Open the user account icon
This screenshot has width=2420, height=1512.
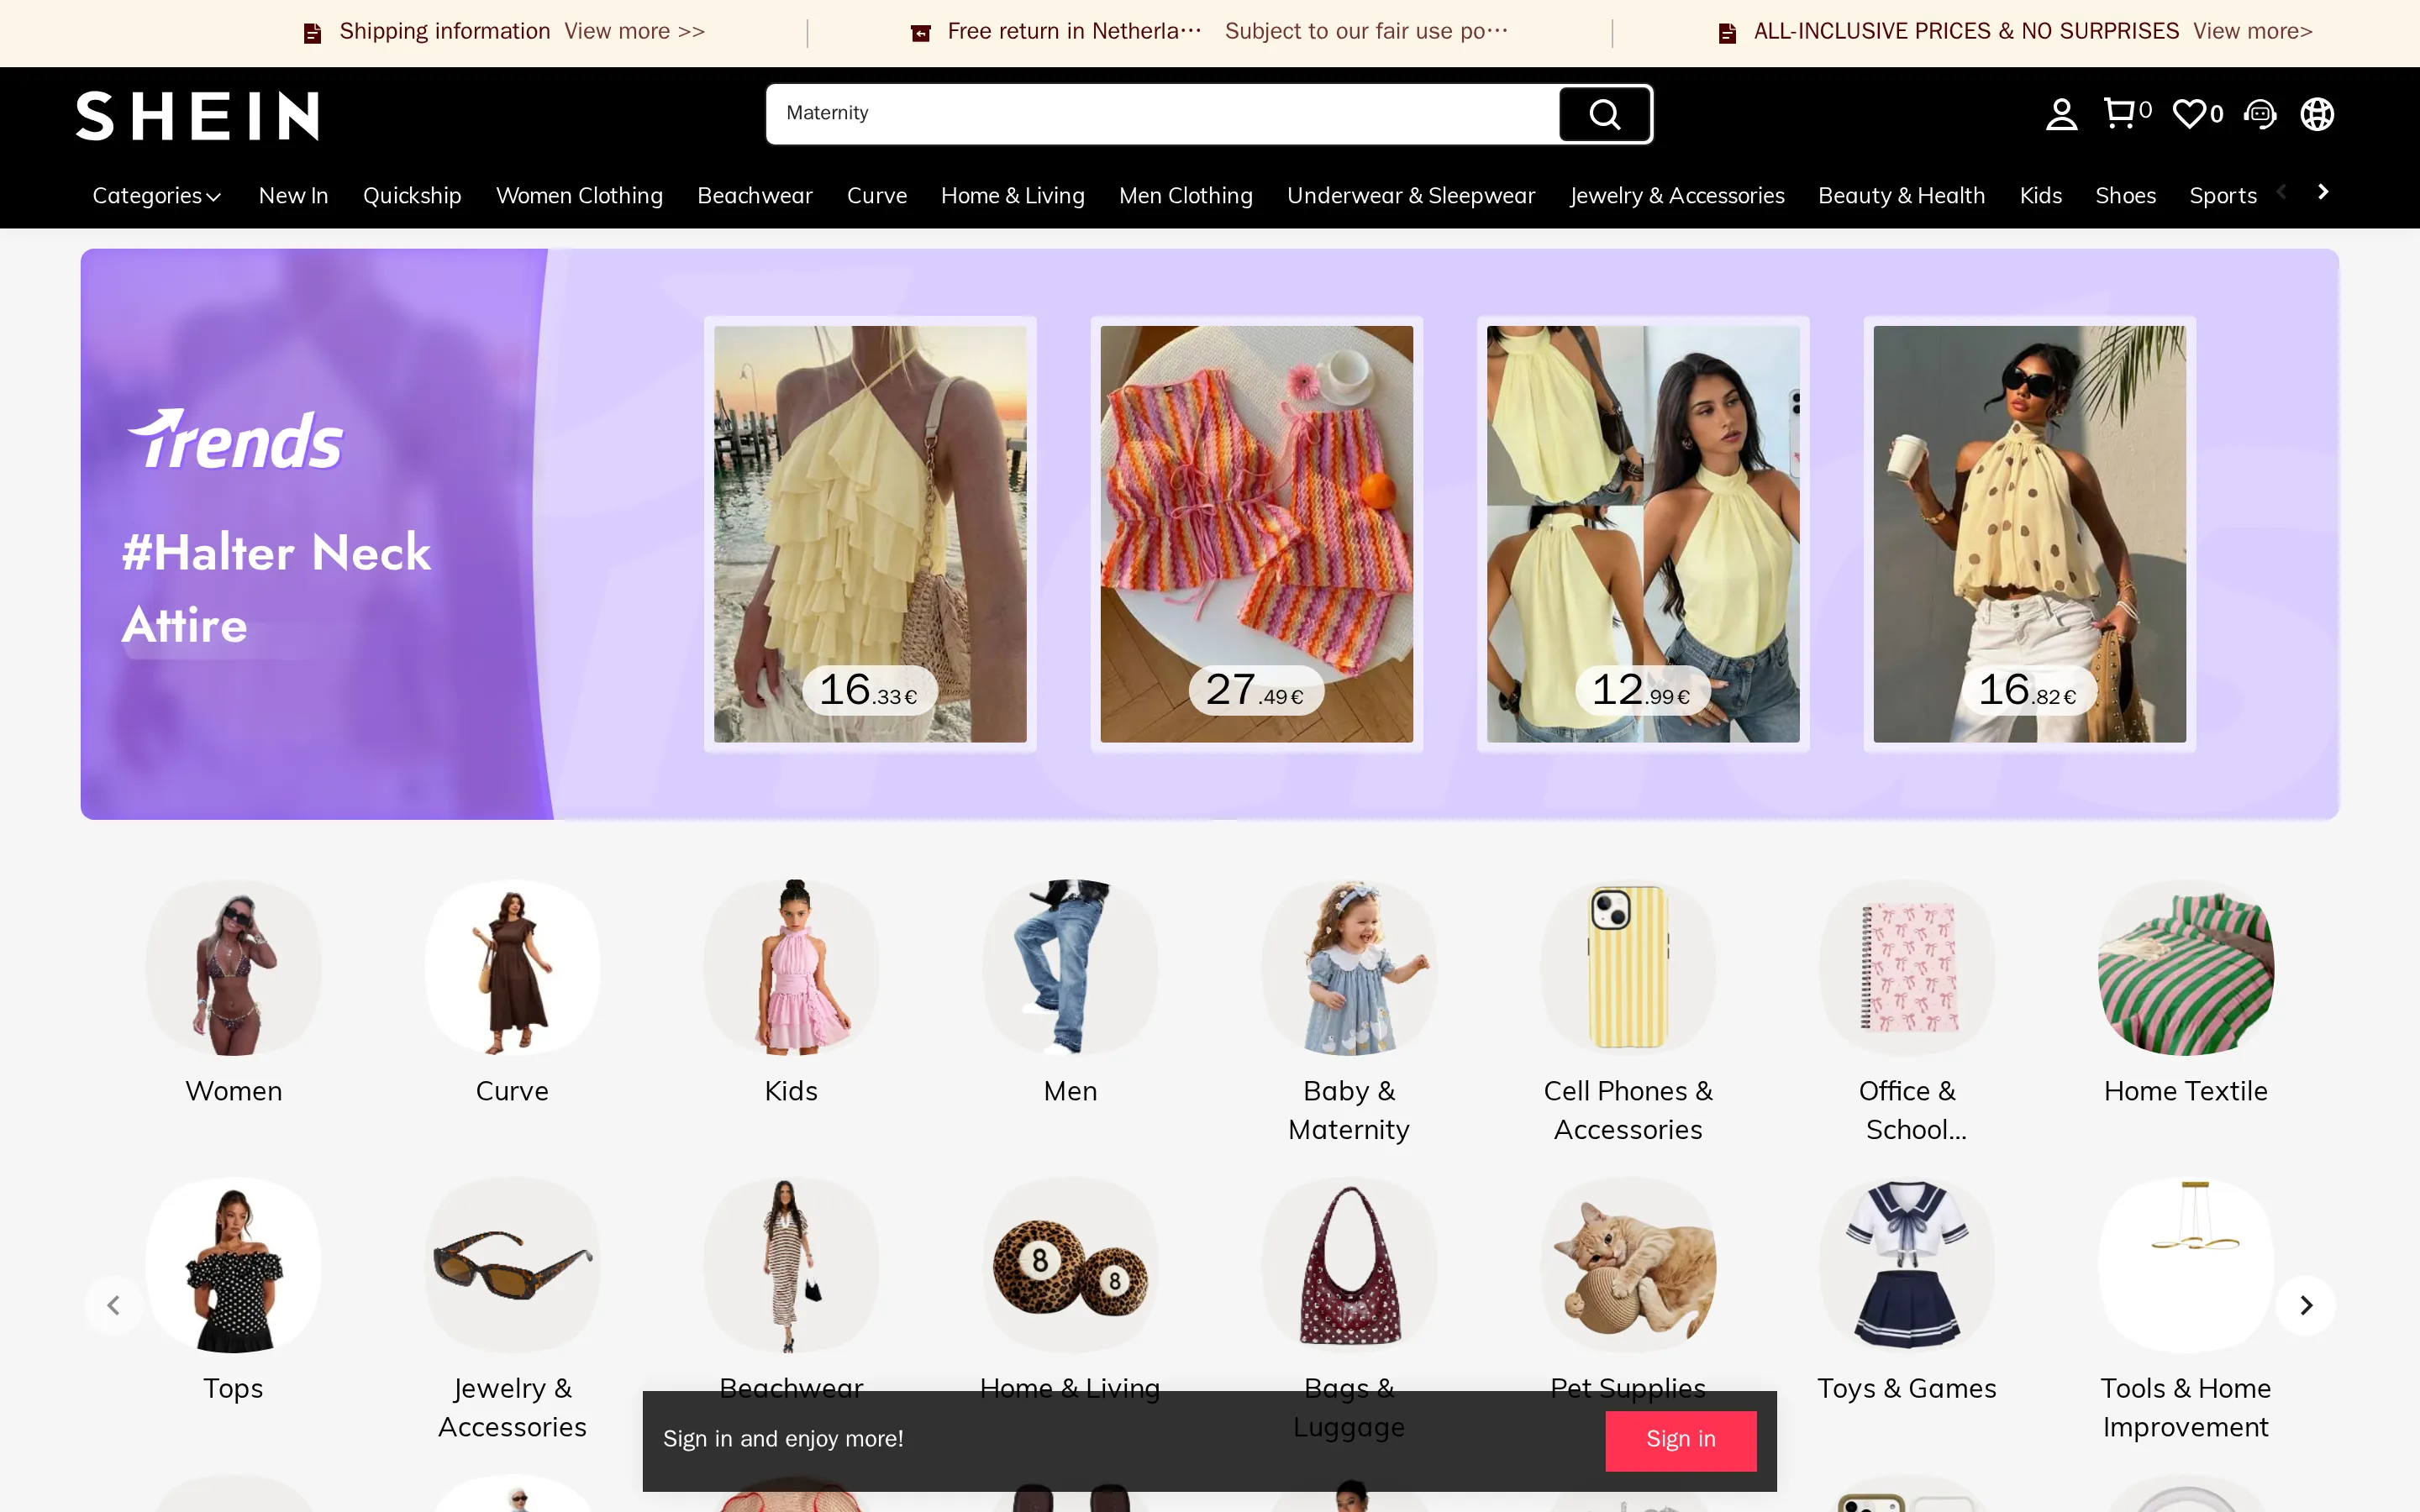pos(2061,114)
